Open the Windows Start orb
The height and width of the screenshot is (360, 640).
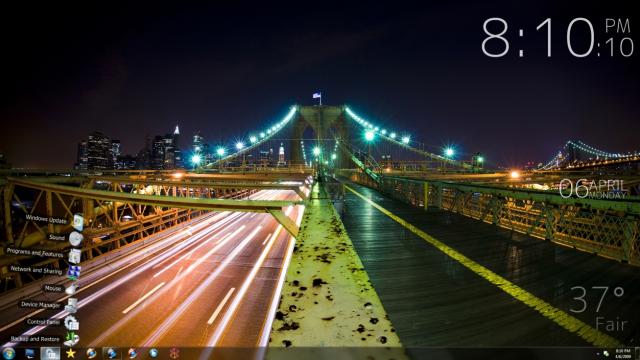click(x=9, y=353)
